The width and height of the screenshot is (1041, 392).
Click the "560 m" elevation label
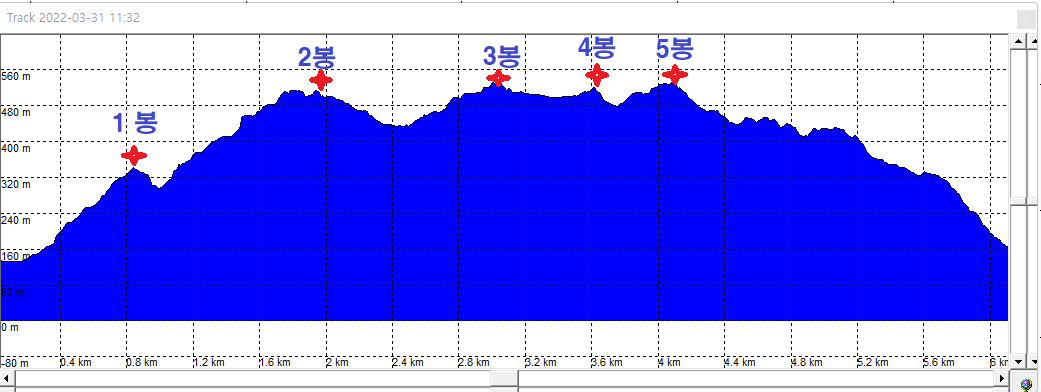pos(16,76)
